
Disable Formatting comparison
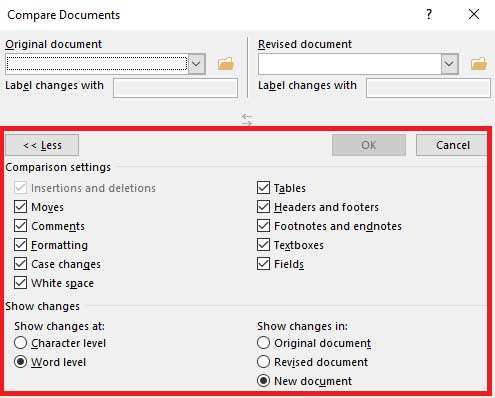(x=20, y=245)
